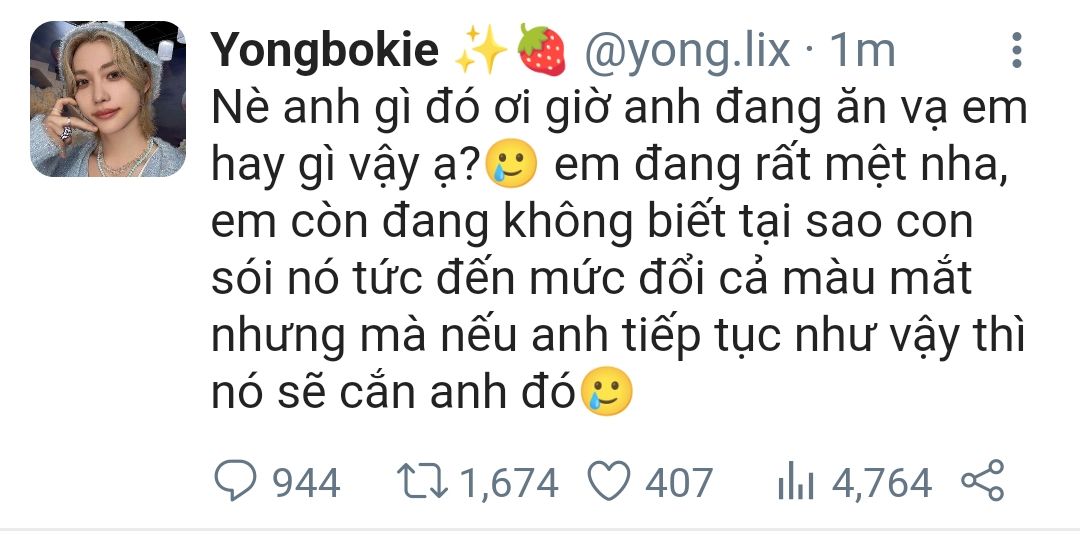
Task: Click the 1m timestamp
Action: point(862,50)
